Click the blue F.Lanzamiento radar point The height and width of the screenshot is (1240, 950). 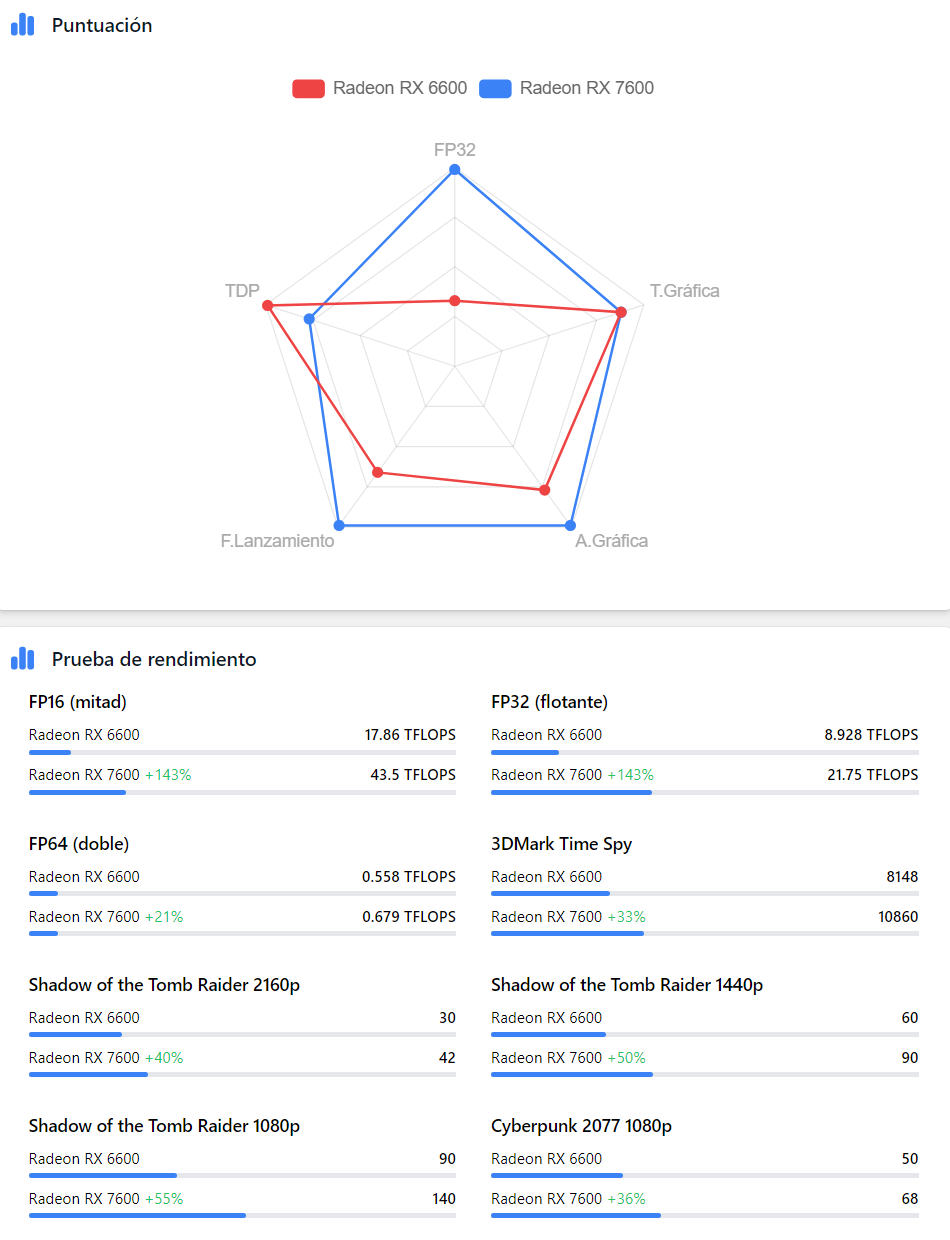pos(339,525)
